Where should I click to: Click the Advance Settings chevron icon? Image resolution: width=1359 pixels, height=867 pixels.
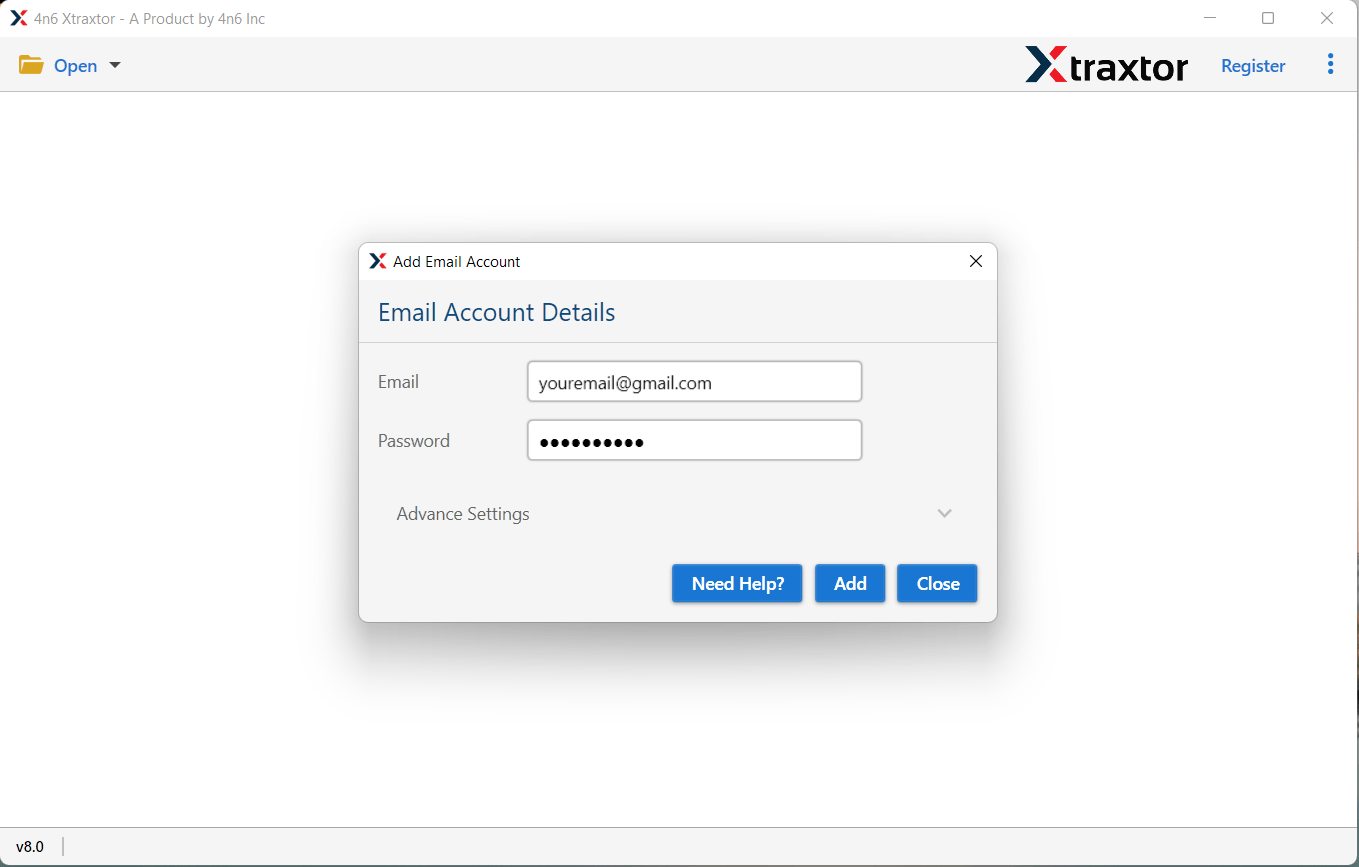pyautogui.click(x=944, y=513)
